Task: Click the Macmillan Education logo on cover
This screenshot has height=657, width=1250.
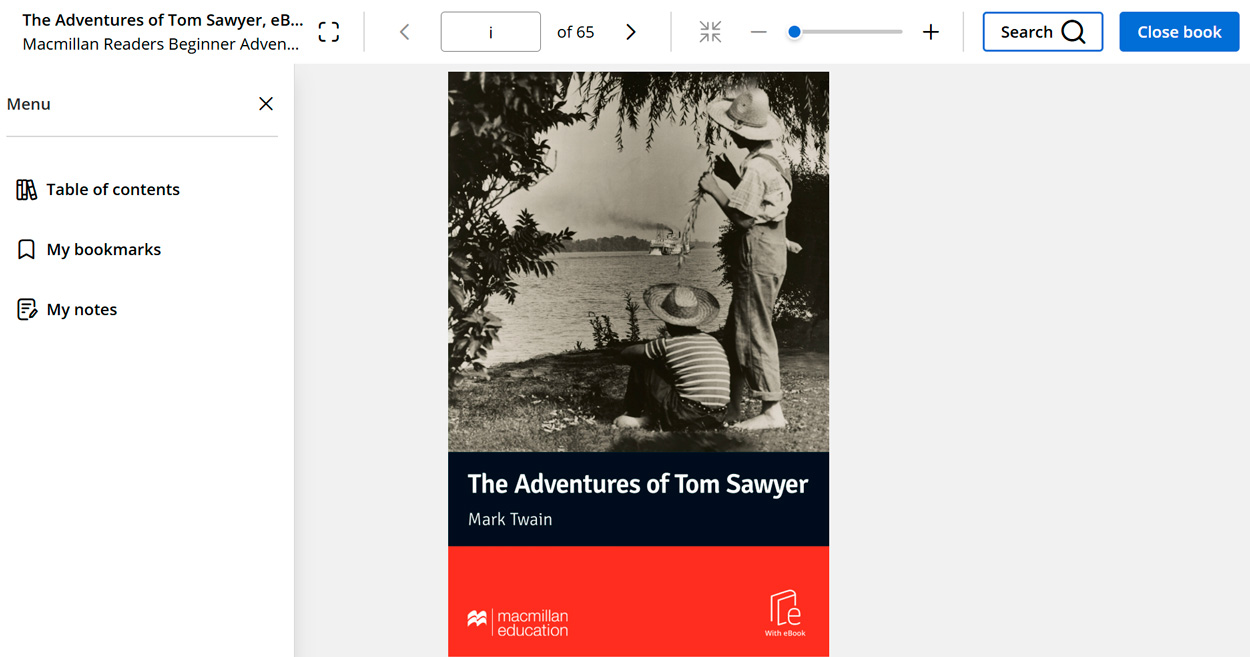Action: coord(517,622)
